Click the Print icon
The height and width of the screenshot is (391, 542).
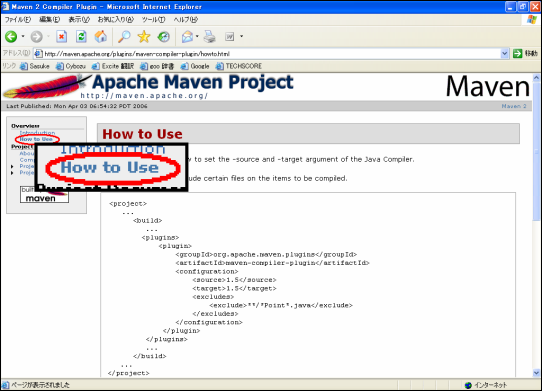tap(209, 36)
